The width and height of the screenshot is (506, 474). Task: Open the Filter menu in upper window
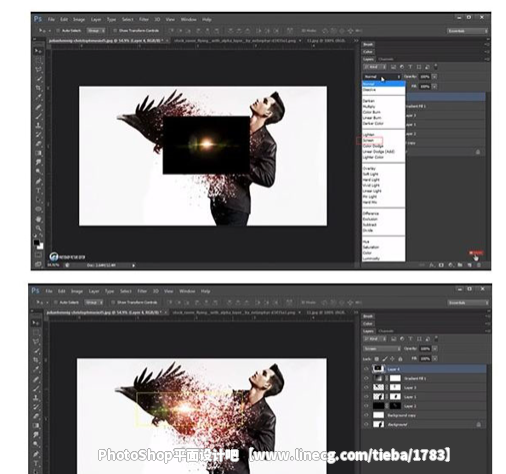[144, 20]
